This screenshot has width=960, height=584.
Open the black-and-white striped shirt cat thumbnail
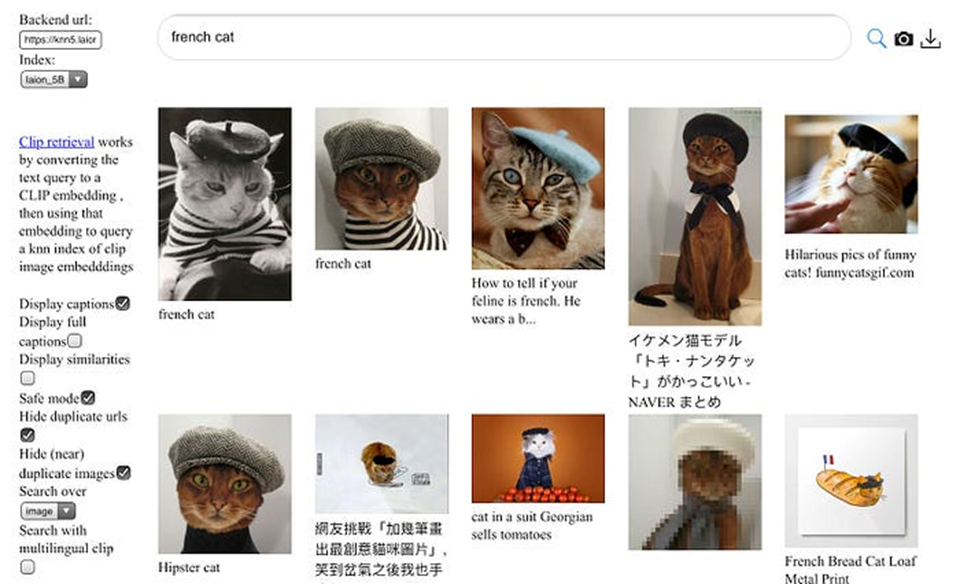pos(225,204)
